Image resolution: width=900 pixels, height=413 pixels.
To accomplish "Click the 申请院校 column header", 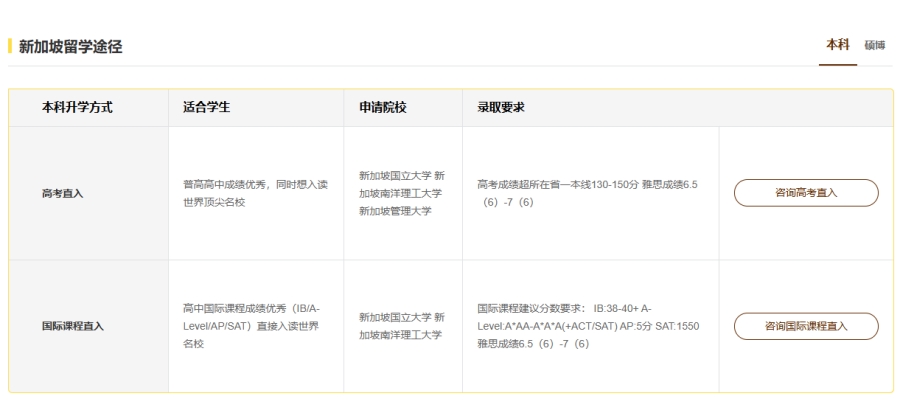I will pos(384,108).
